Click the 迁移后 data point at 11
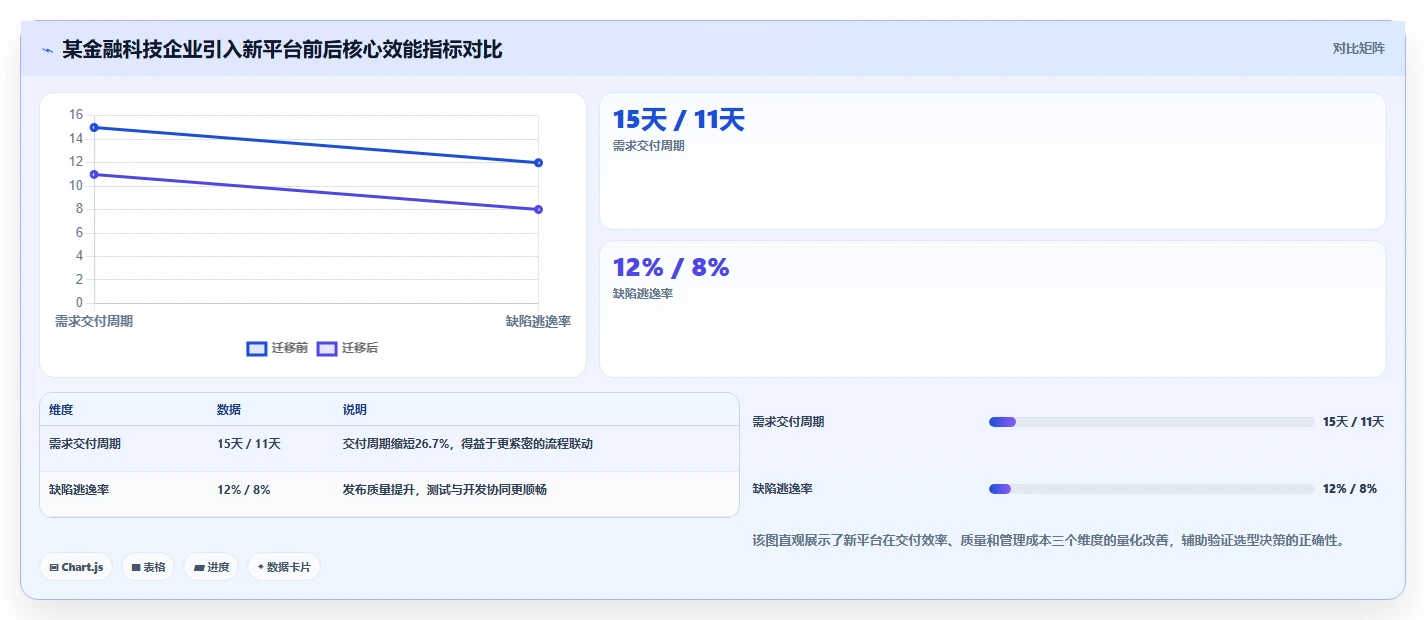Viewport: 1426px width, 620px height. pos(94,174)
